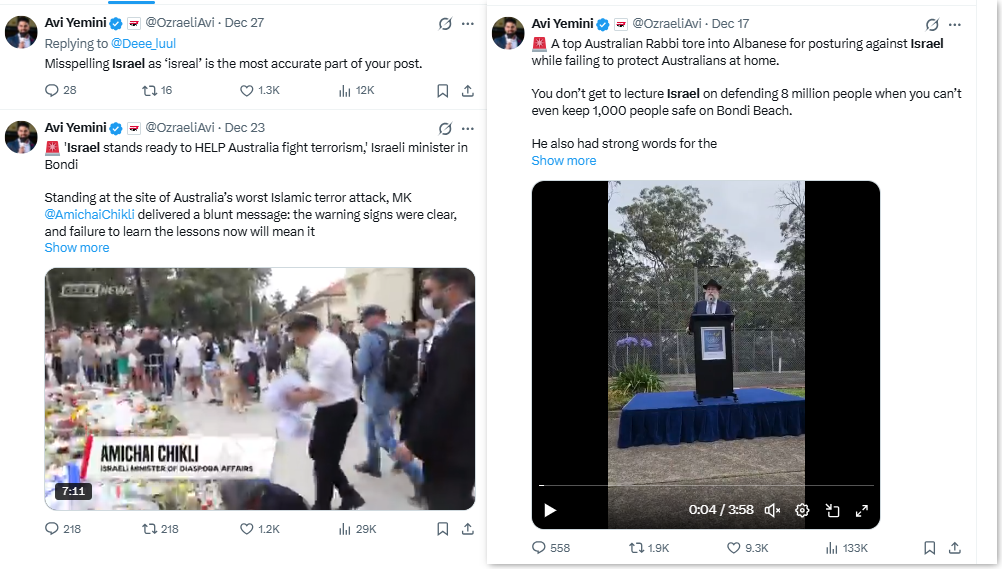This screenshot has height=569, width=1002.
Task: Bookmark the Dec 27 reply post
Action: [442, 90]
